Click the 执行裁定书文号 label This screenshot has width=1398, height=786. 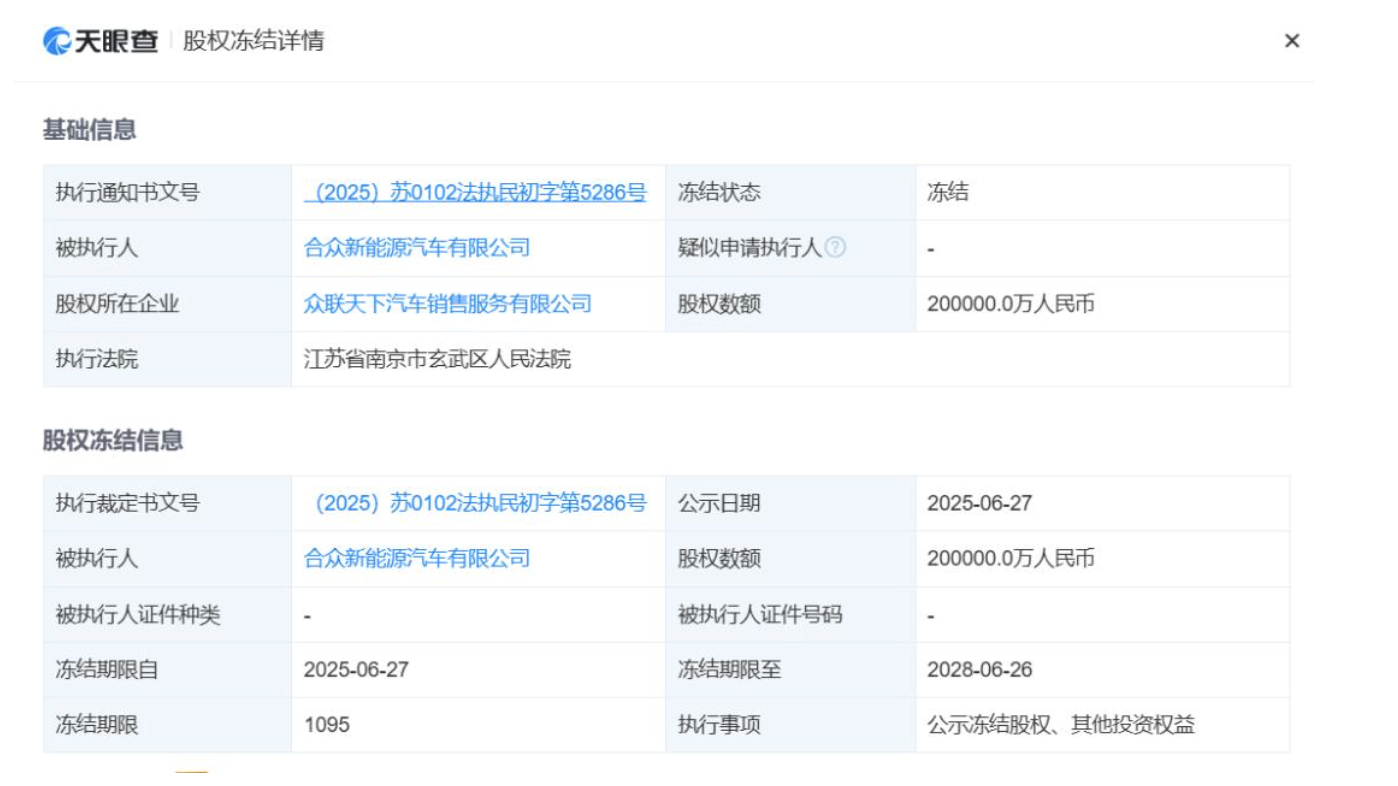pyautogui.click(x=127, y=503)
